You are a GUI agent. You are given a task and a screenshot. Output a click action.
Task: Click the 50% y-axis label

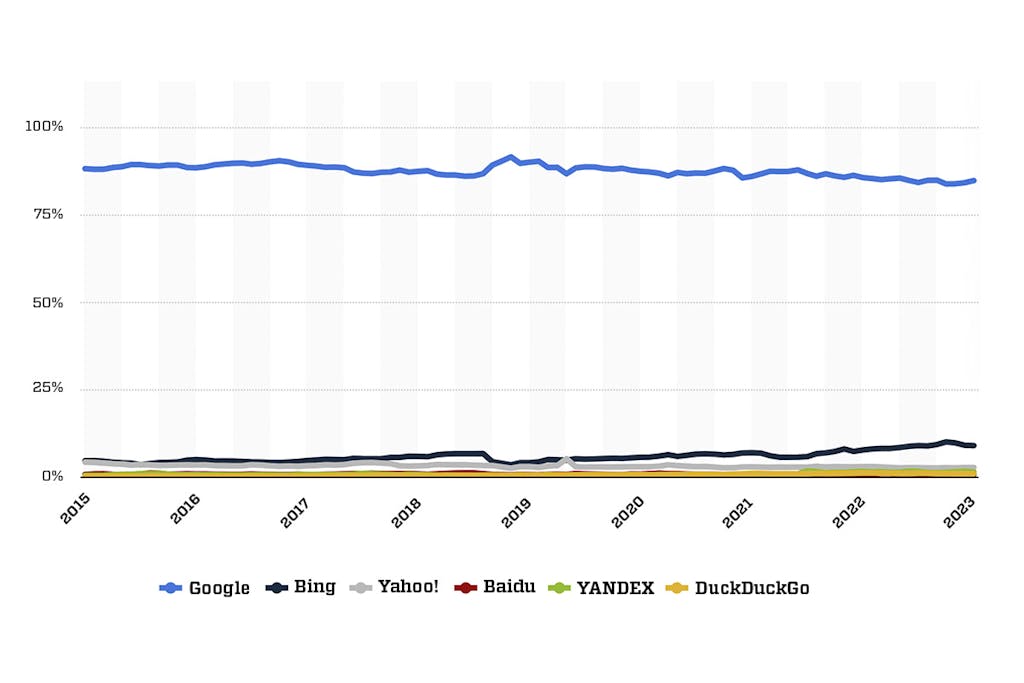(x=48, y=302)
